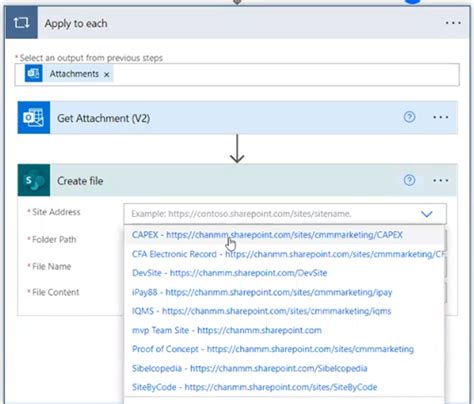Select the CFA Electronic Record site option

point(284,254)
